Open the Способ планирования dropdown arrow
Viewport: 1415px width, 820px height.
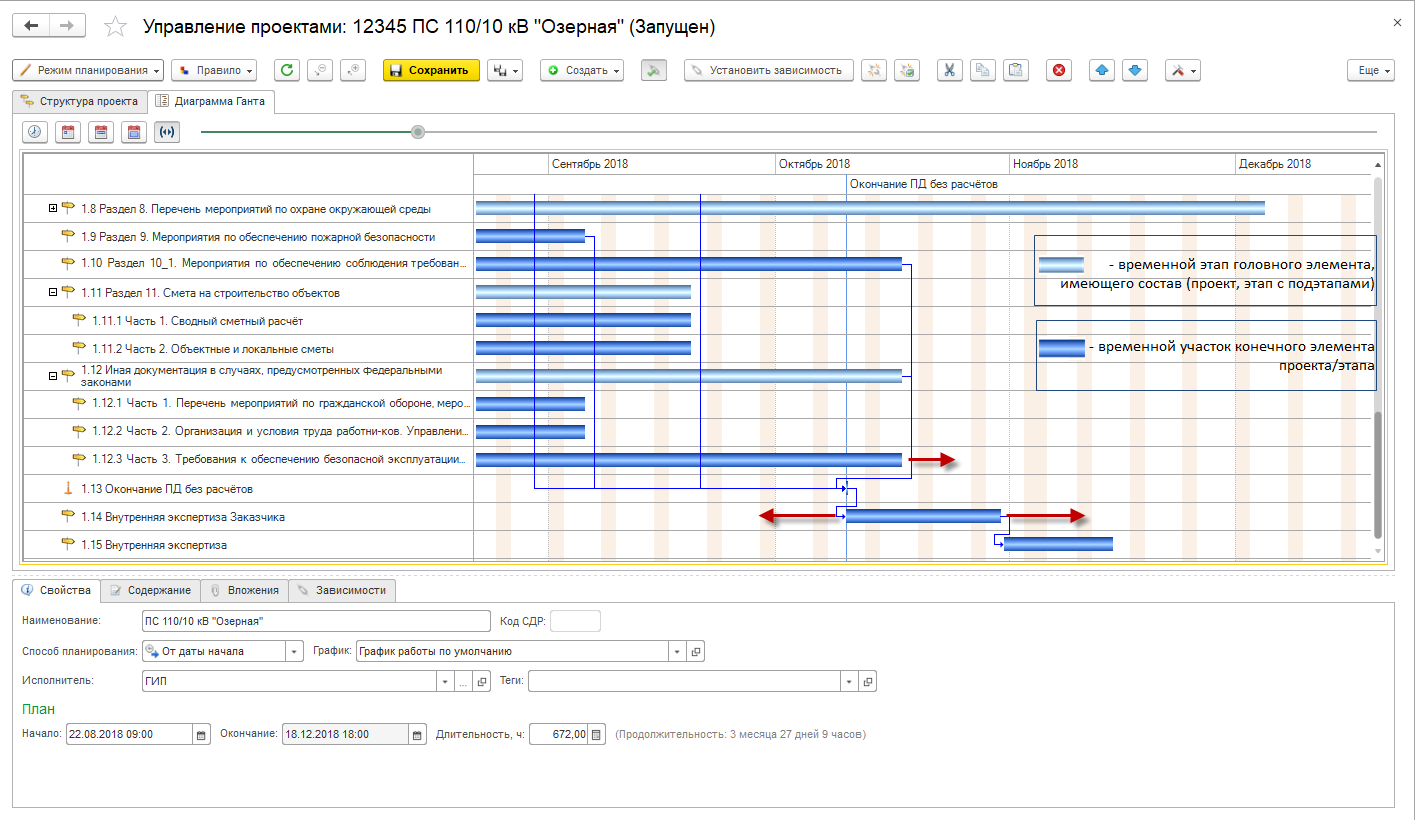pos(294,651)
